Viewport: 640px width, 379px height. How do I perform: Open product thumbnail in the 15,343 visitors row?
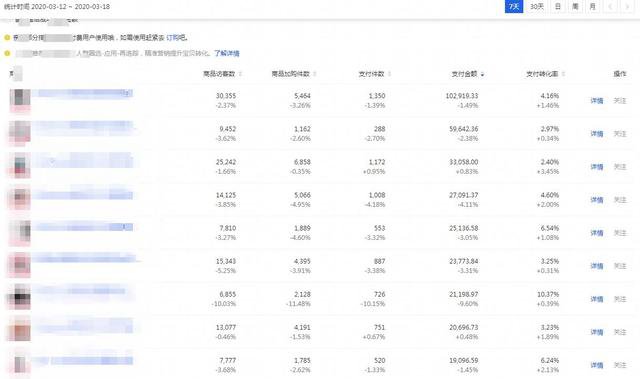(x=20, y=266)
